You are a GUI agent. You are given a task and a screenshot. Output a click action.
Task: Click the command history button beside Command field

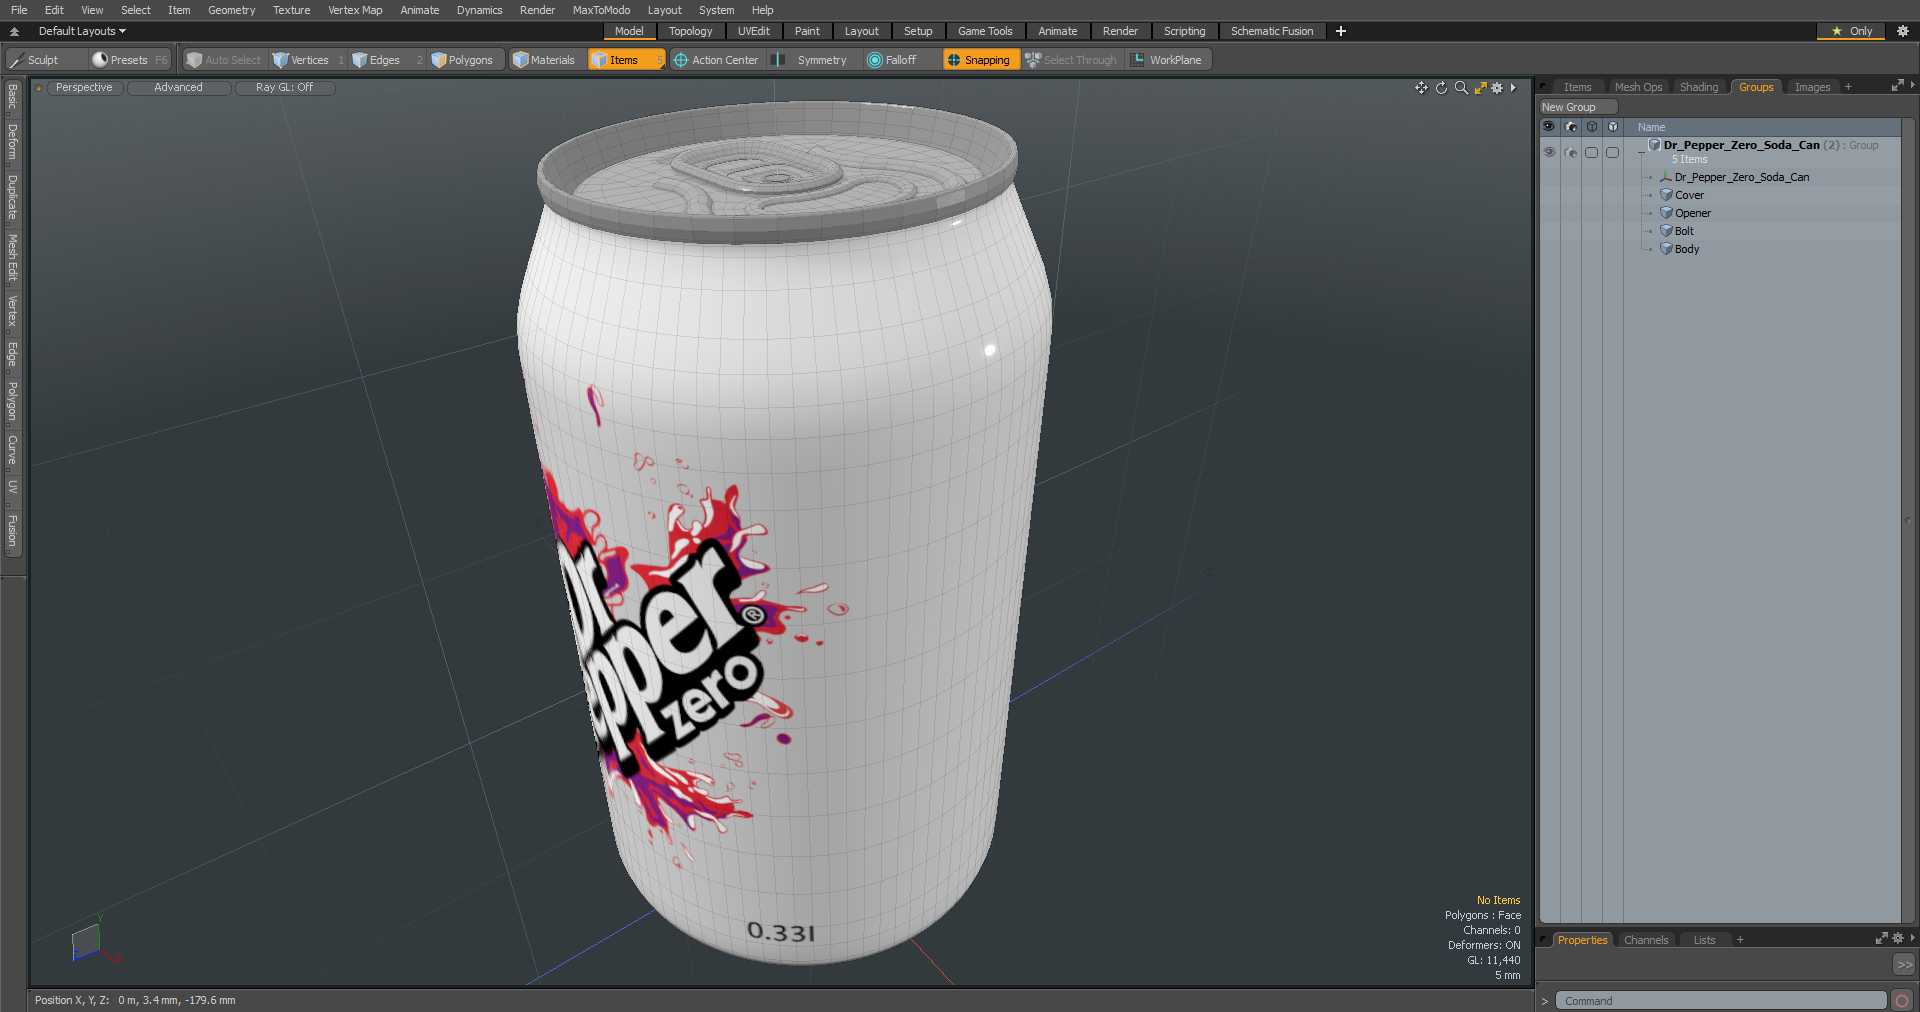point(1902,1000)
